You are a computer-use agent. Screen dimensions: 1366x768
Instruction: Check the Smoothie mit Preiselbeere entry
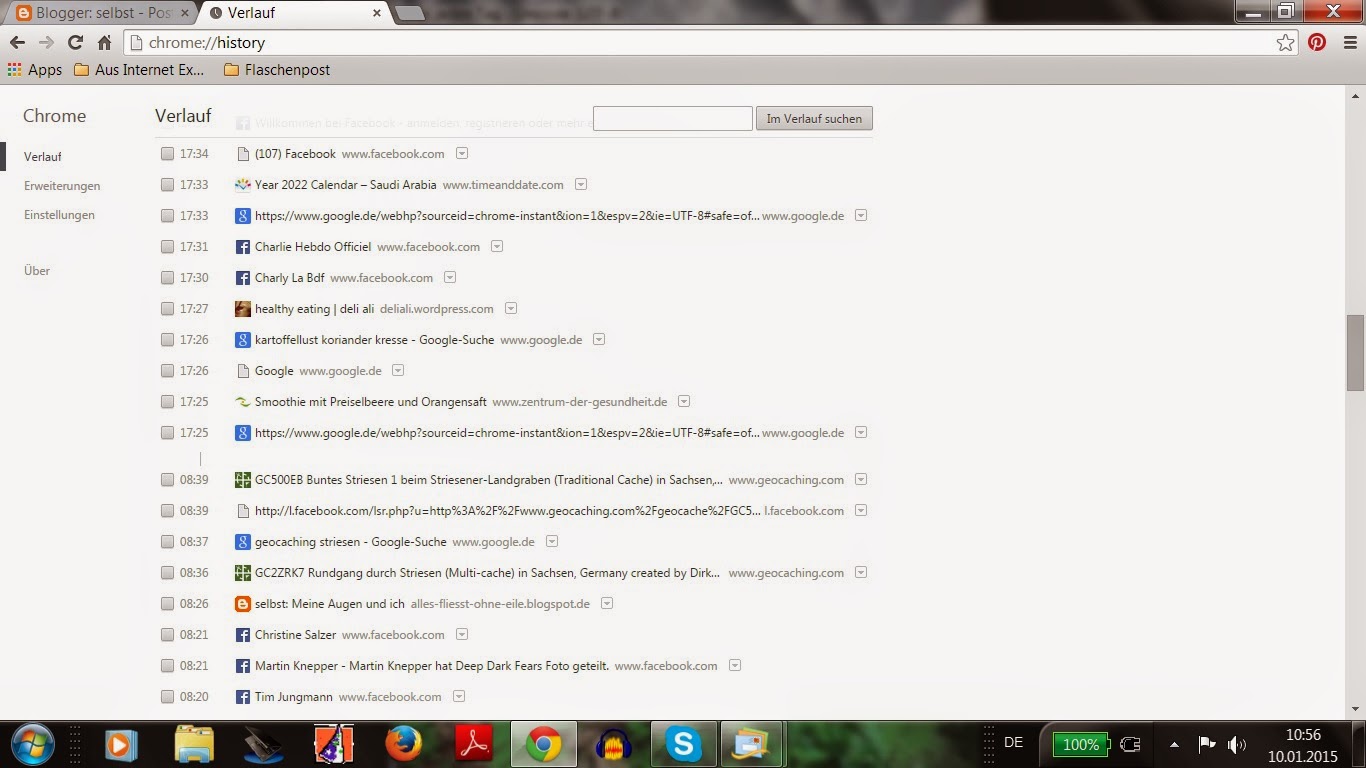tap(167, 402)
